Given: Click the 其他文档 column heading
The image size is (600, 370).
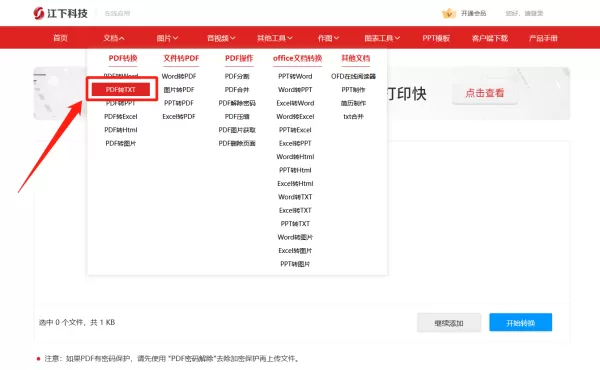Looking at the screenshot, I should tap(356, 59).
